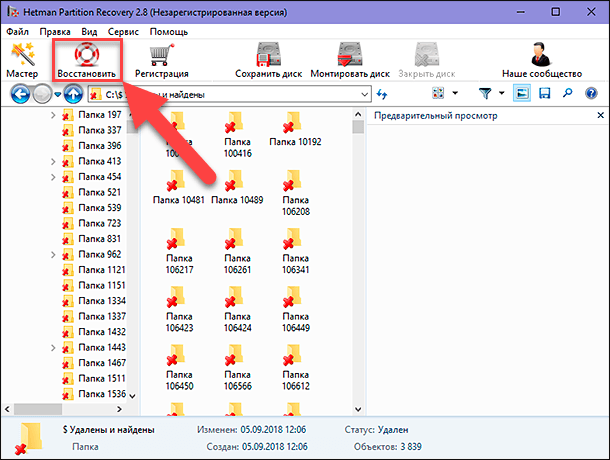Minimize the Hetman Partition Recovery window
610x460 pixels.
[521, 12]
